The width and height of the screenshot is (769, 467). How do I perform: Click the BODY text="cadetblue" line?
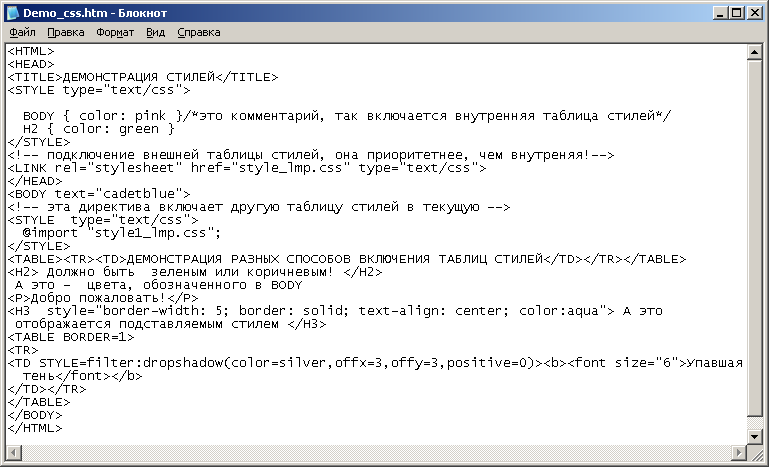click(x=99, y=194)
